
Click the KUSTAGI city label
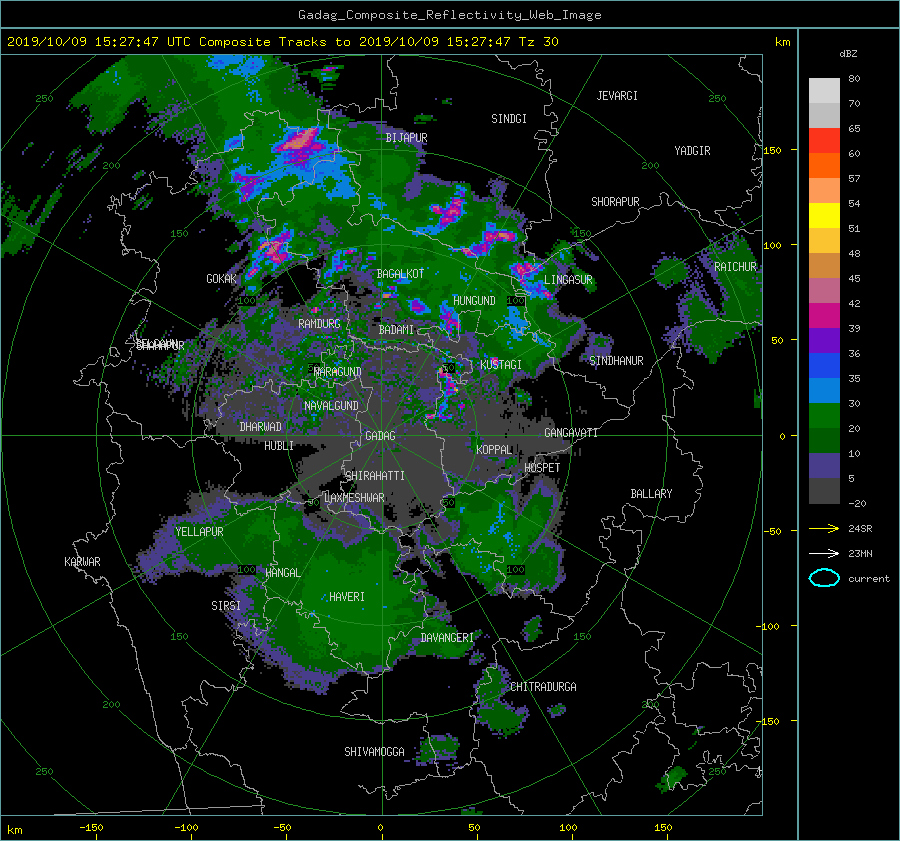tap(501, 365)
